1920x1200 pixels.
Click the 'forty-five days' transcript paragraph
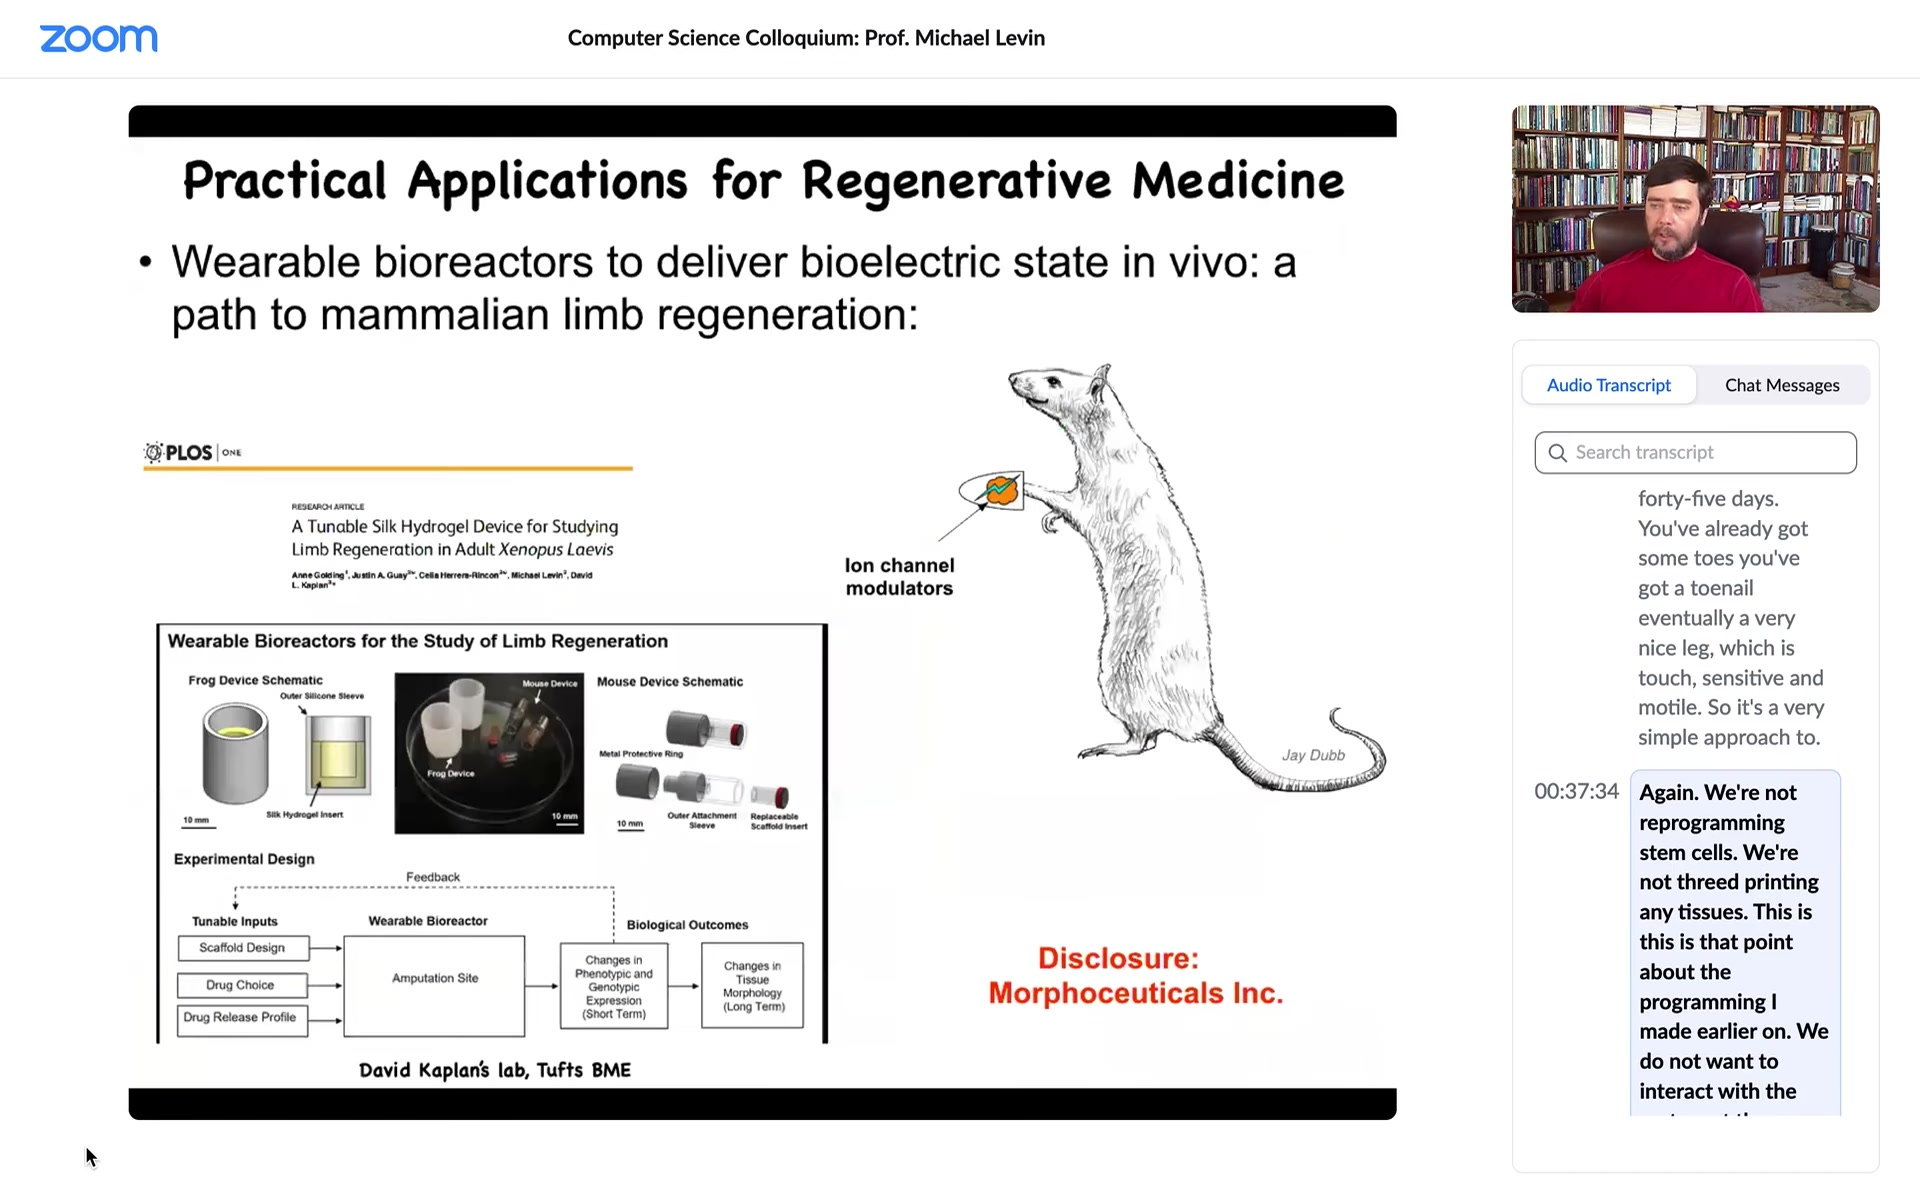[1730, 618]
